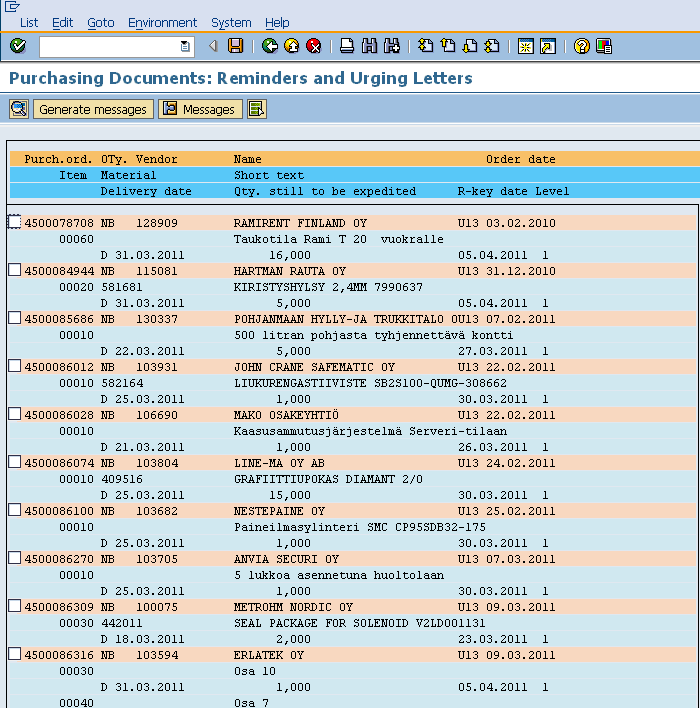The width and height of the screenshot is (700, 708).
Task: Tick checkbox for order 4500078708
Action: pos(14,222)
